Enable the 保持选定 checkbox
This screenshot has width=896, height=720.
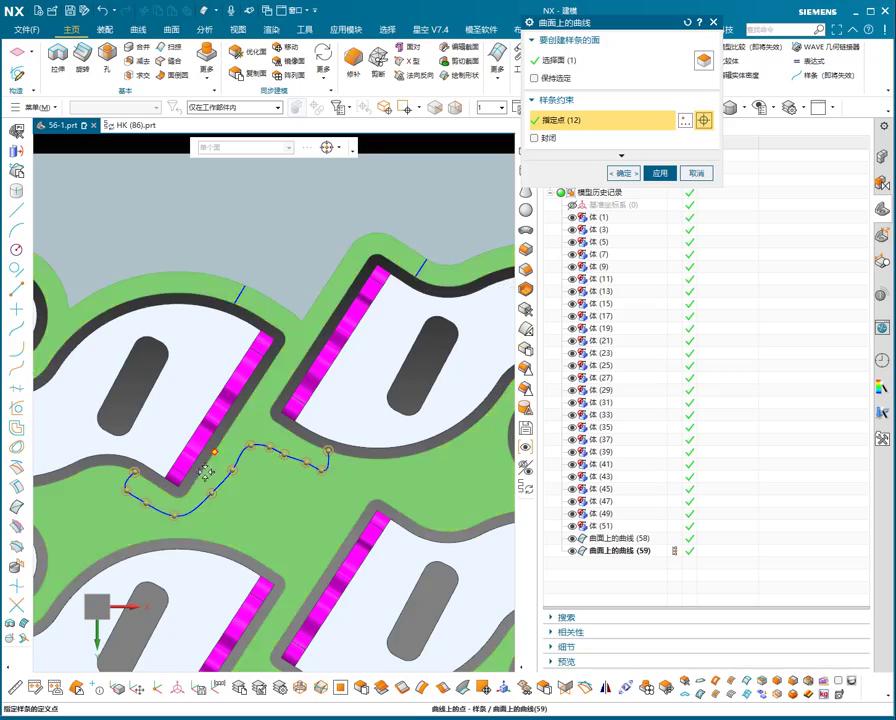(534, 78)
